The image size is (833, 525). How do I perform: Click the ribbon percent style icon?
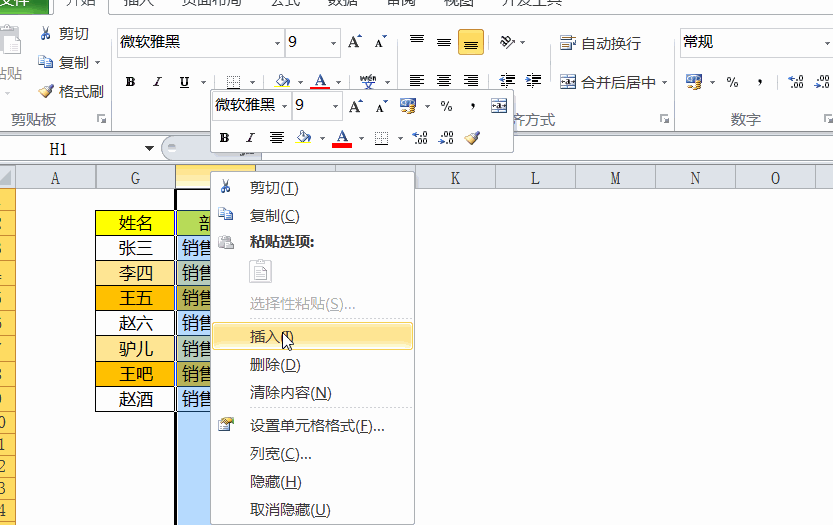tap(733, 82)
